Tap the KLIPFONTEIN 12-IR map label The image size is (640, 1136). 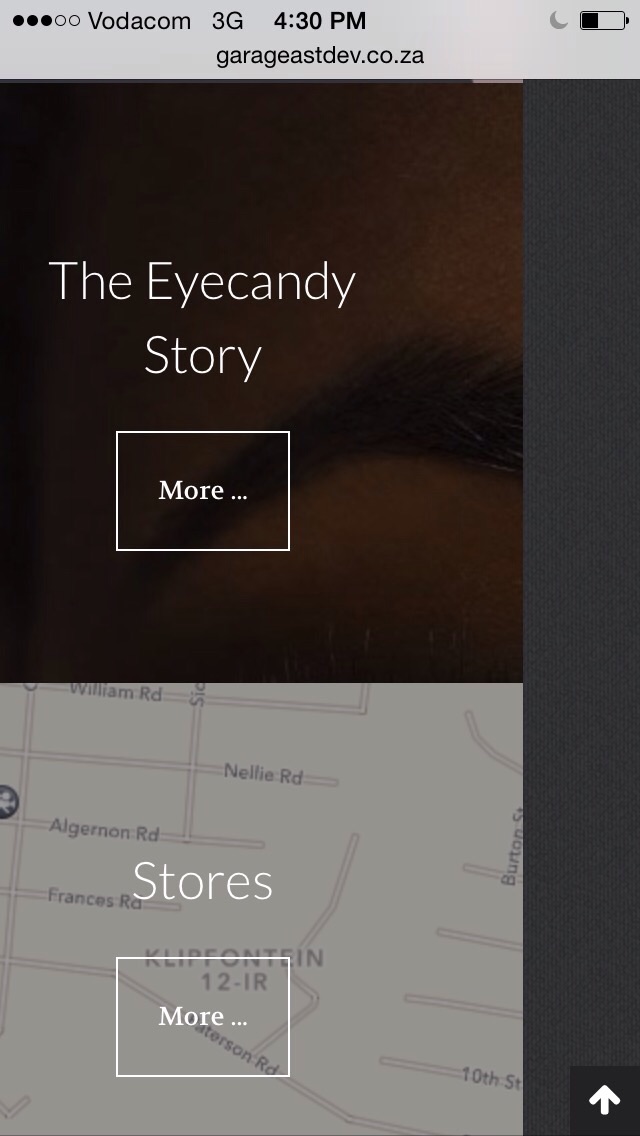pos(234,969)
